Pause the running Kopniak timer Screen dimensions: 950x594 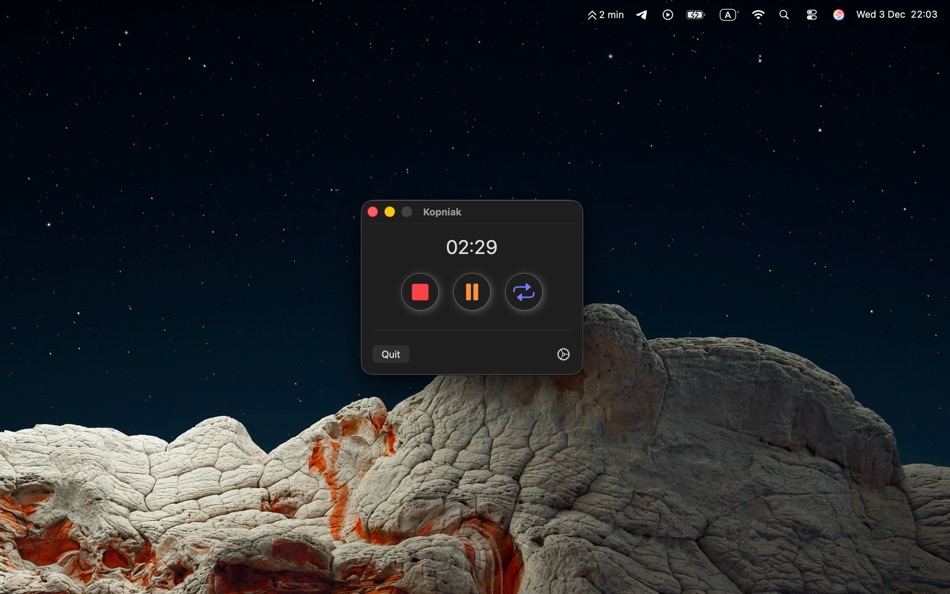click(x=471, y=292)
